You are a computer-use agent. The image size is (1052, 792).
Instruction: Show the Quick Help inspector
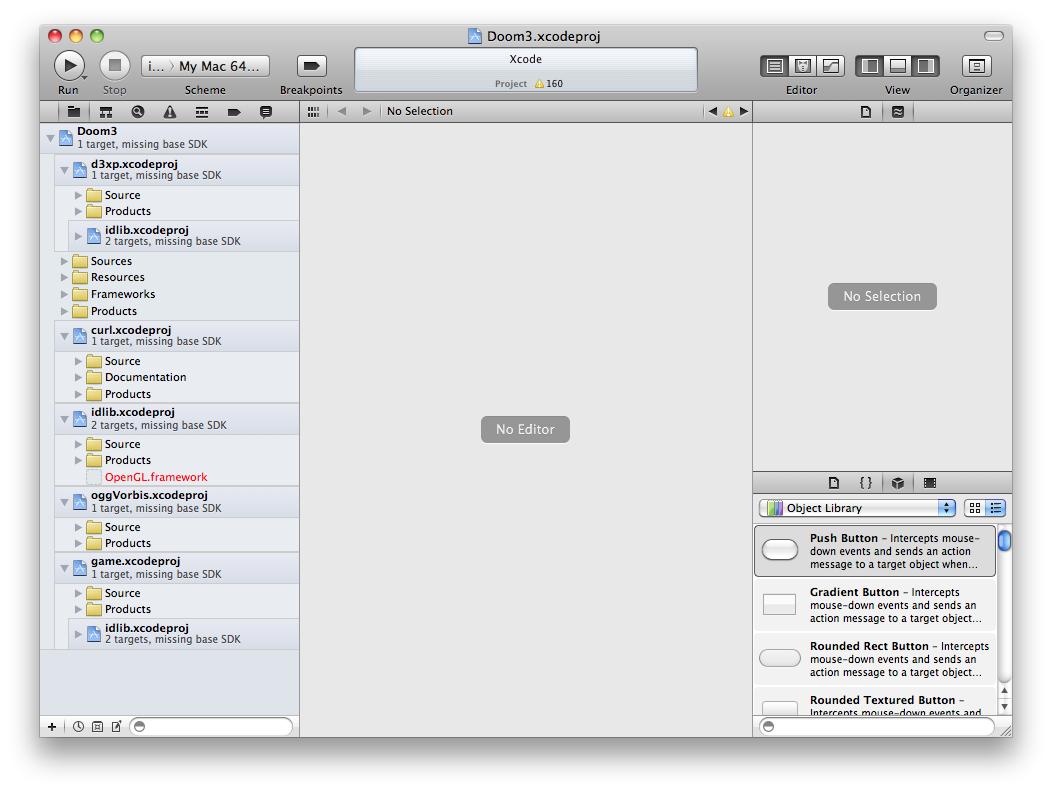[x=898, y=112]
